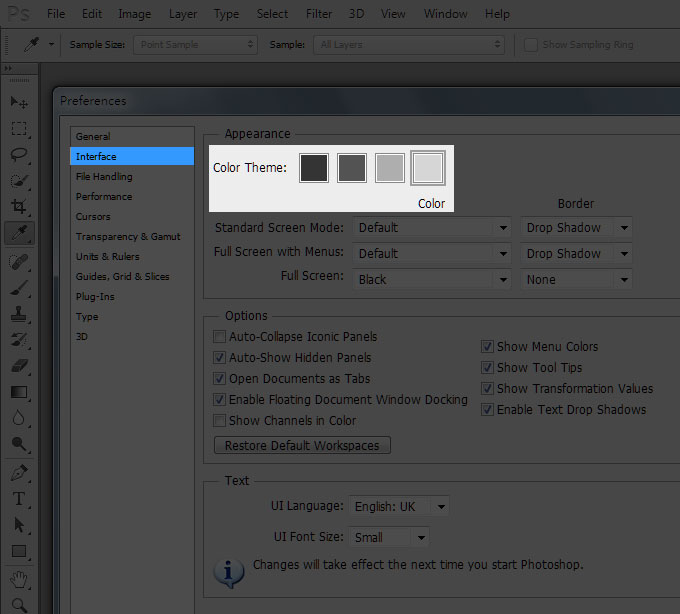Toggle Show Transformation Values

[x=487, y=388]
